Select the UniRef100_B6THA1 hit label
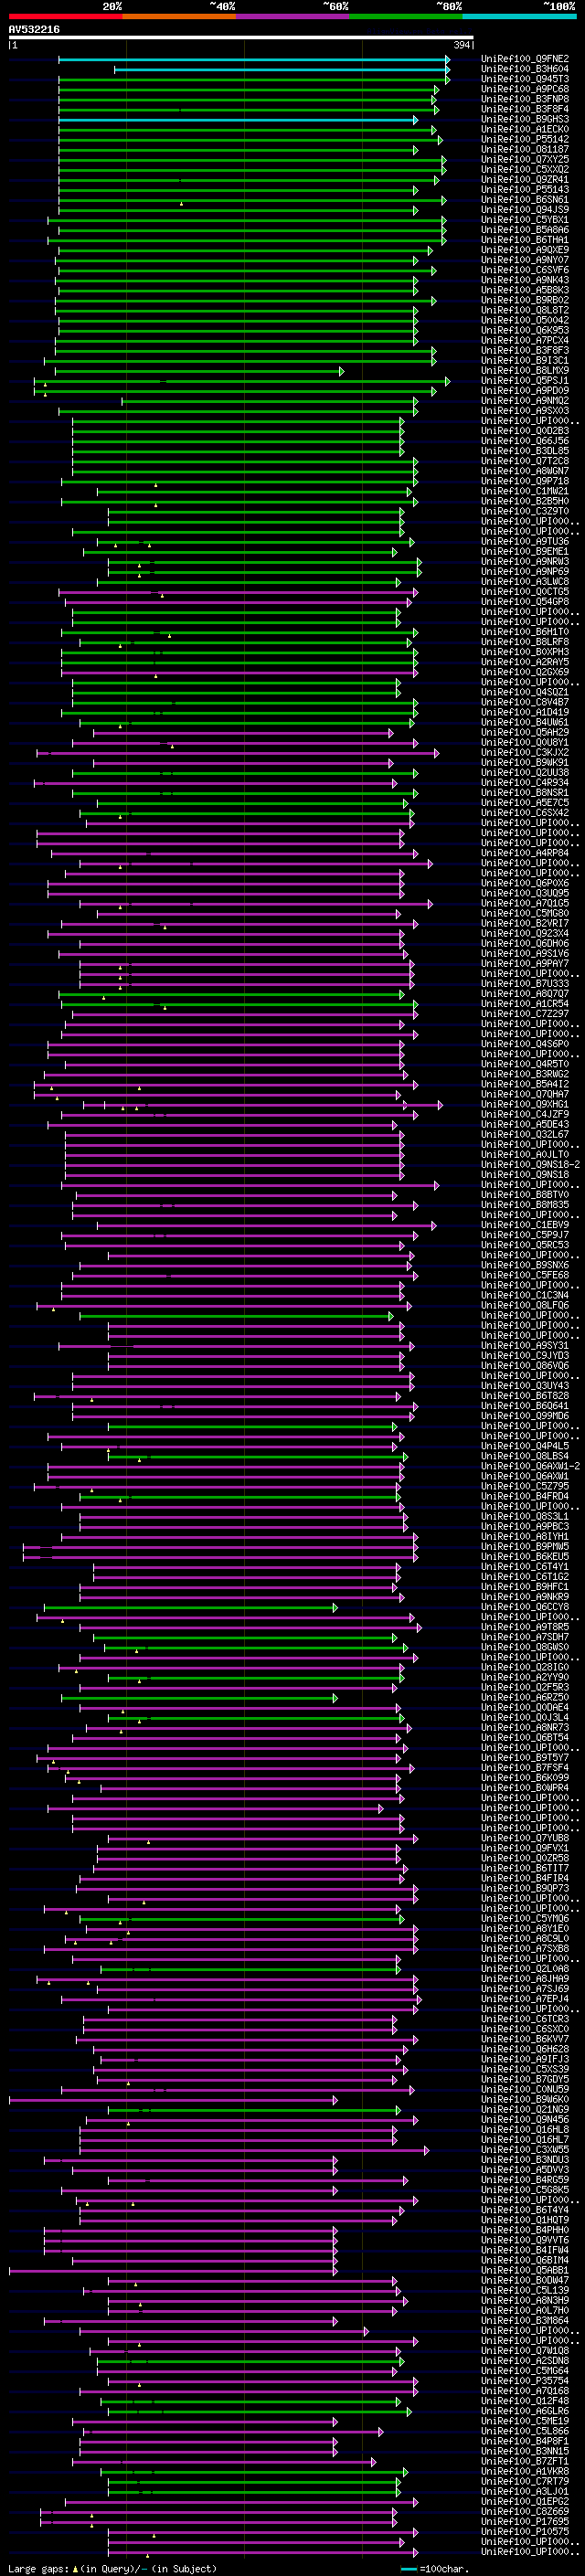Image resolution: width=585 pixels, height=2576 pixels. pyautogui.click(x=525, y=240)
